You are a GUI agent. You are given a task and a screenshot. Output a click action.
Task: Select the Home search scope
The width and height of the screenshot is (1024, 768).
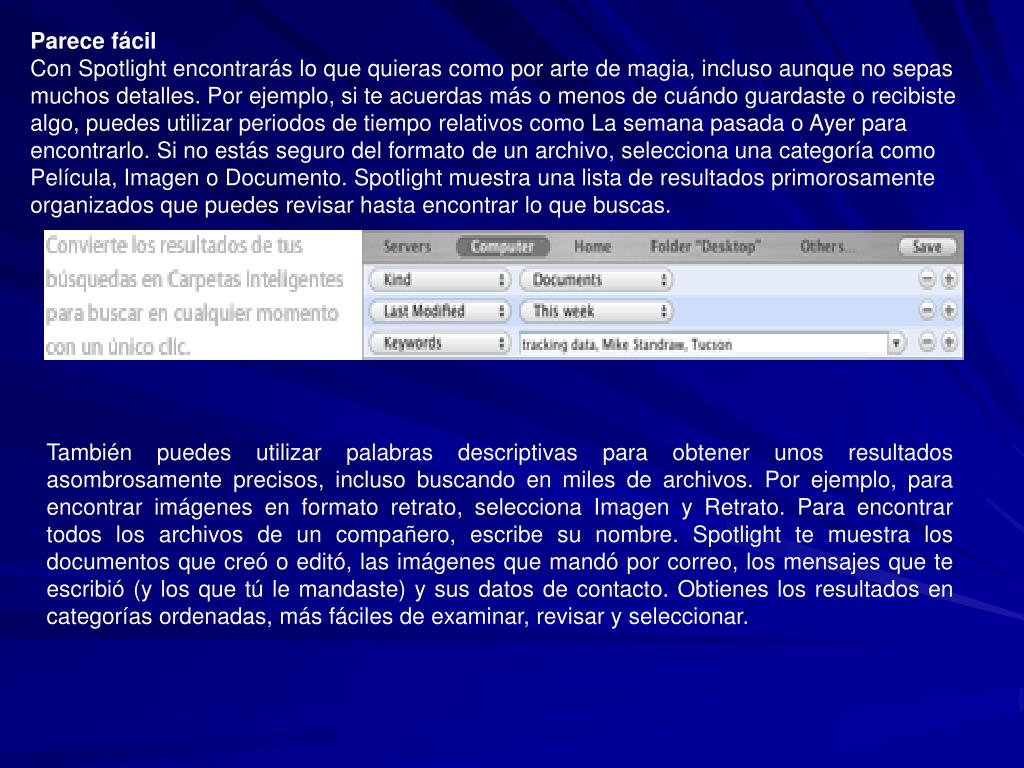coord(592,246)
